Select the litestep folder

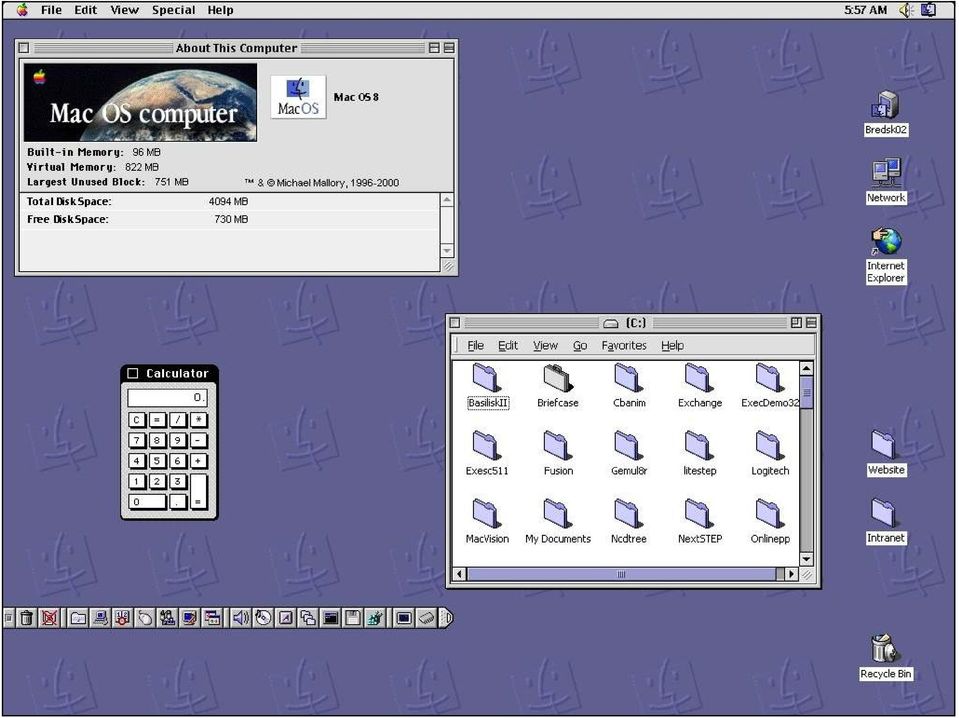699,453
